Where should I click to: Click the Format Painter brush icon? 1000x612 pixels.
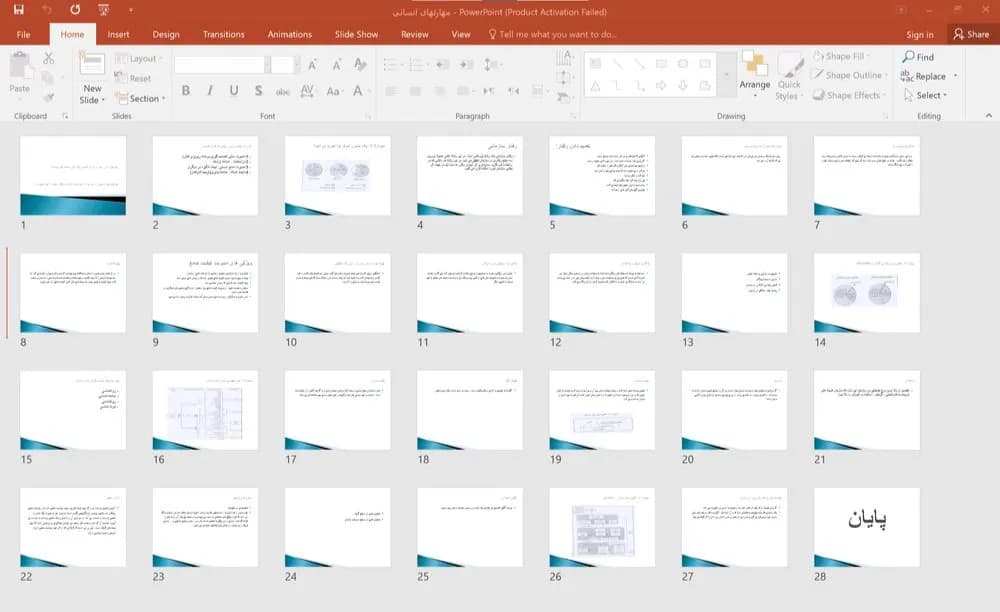click(48, 97)
